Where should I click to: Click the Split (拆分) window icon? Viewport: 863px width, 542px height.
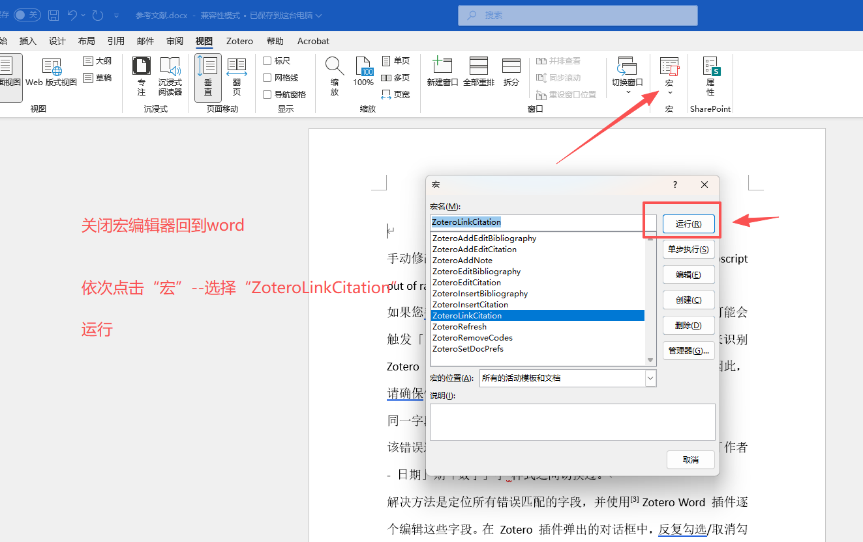[511, 68]
